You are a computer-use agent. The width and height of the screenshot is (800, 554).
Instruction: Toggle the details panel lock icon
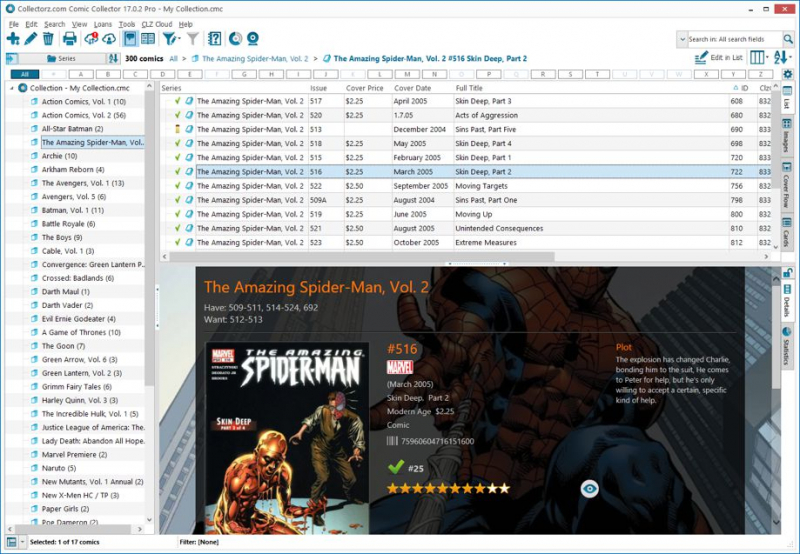(x=788, y=272)
